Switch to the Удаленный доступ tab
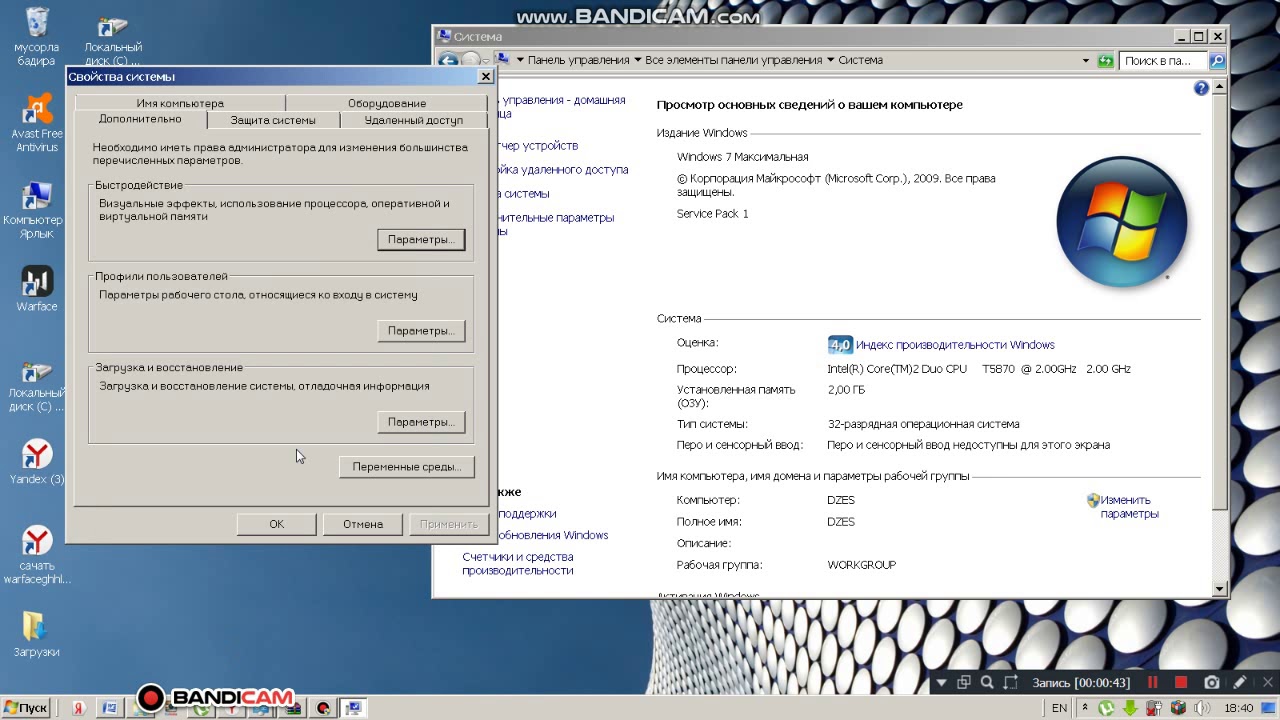Viewport: 1280px width, 720px height. tap(414, 120)
